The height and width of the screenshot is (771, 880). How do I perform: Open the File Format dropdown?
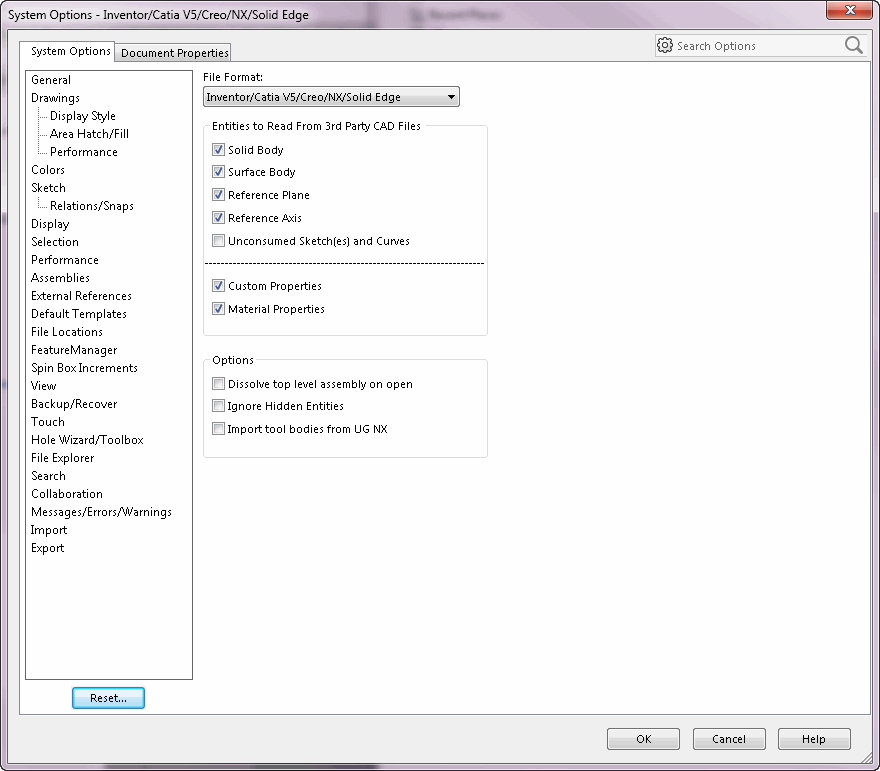(x=331, y=97)
